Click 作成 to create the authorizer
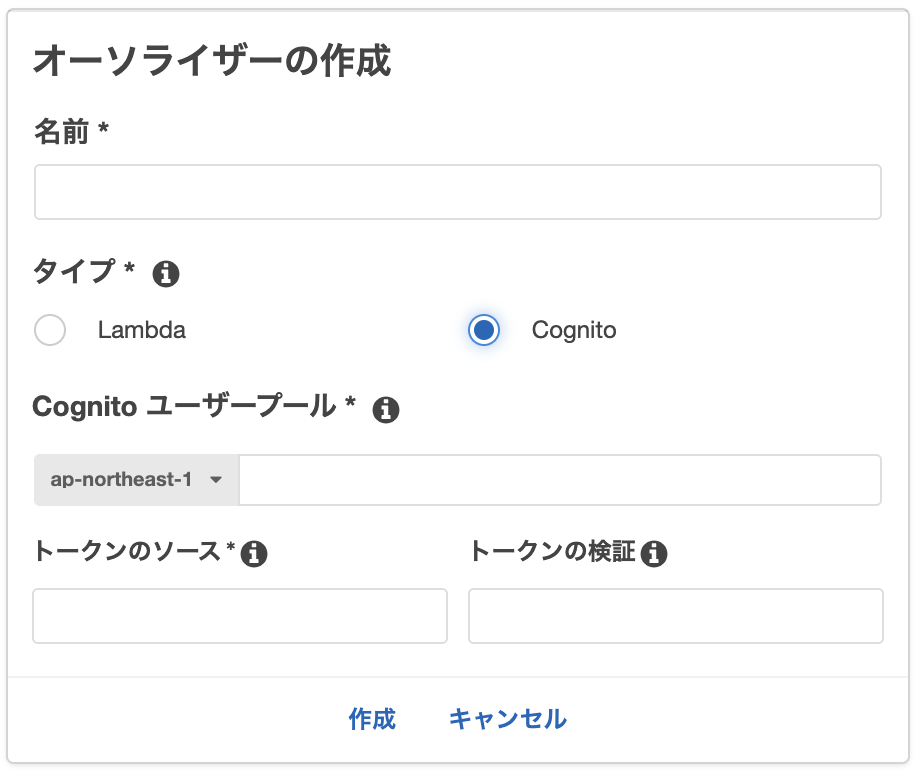Viewport: 916px width, 772px height. tap(372, 719)
